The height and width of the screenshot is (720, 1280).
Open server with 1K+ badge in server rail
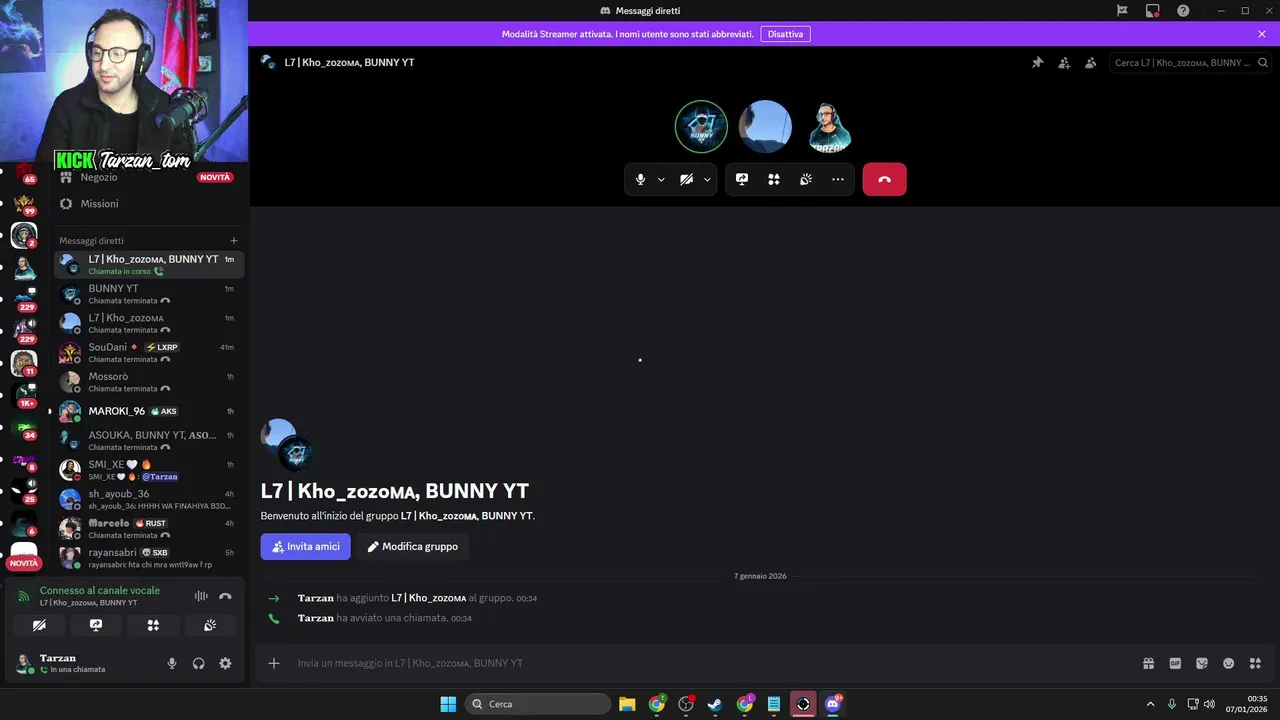pyautogui.click(x=24, y=396)
